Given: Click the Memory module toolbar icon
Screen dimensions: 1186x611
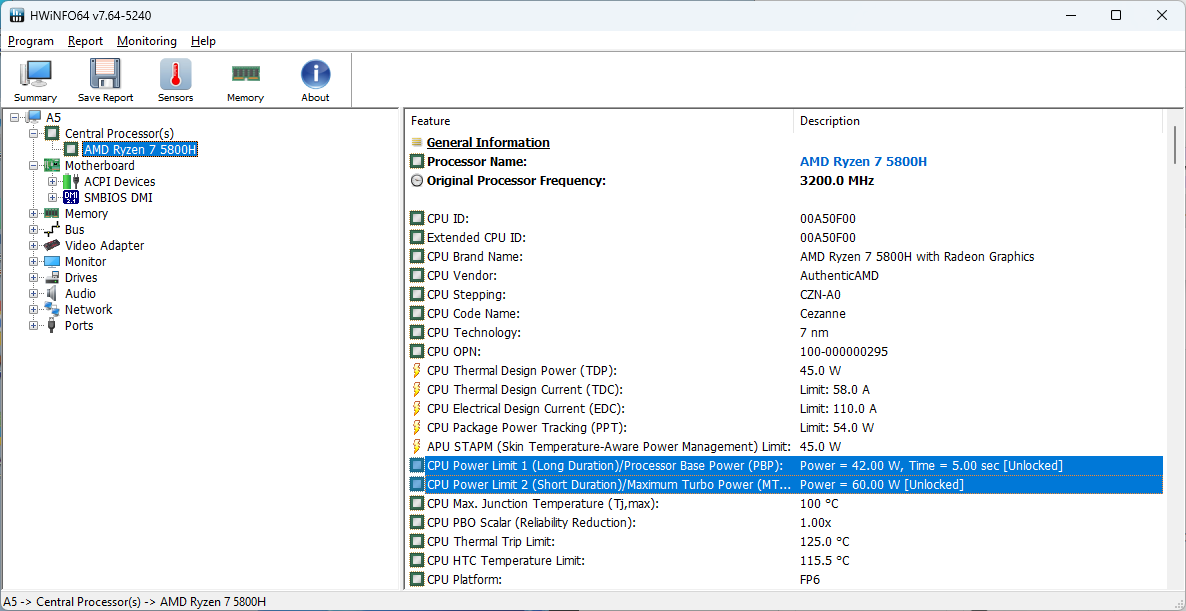Looking at the screenshot, I should click(x=245, y=73).
